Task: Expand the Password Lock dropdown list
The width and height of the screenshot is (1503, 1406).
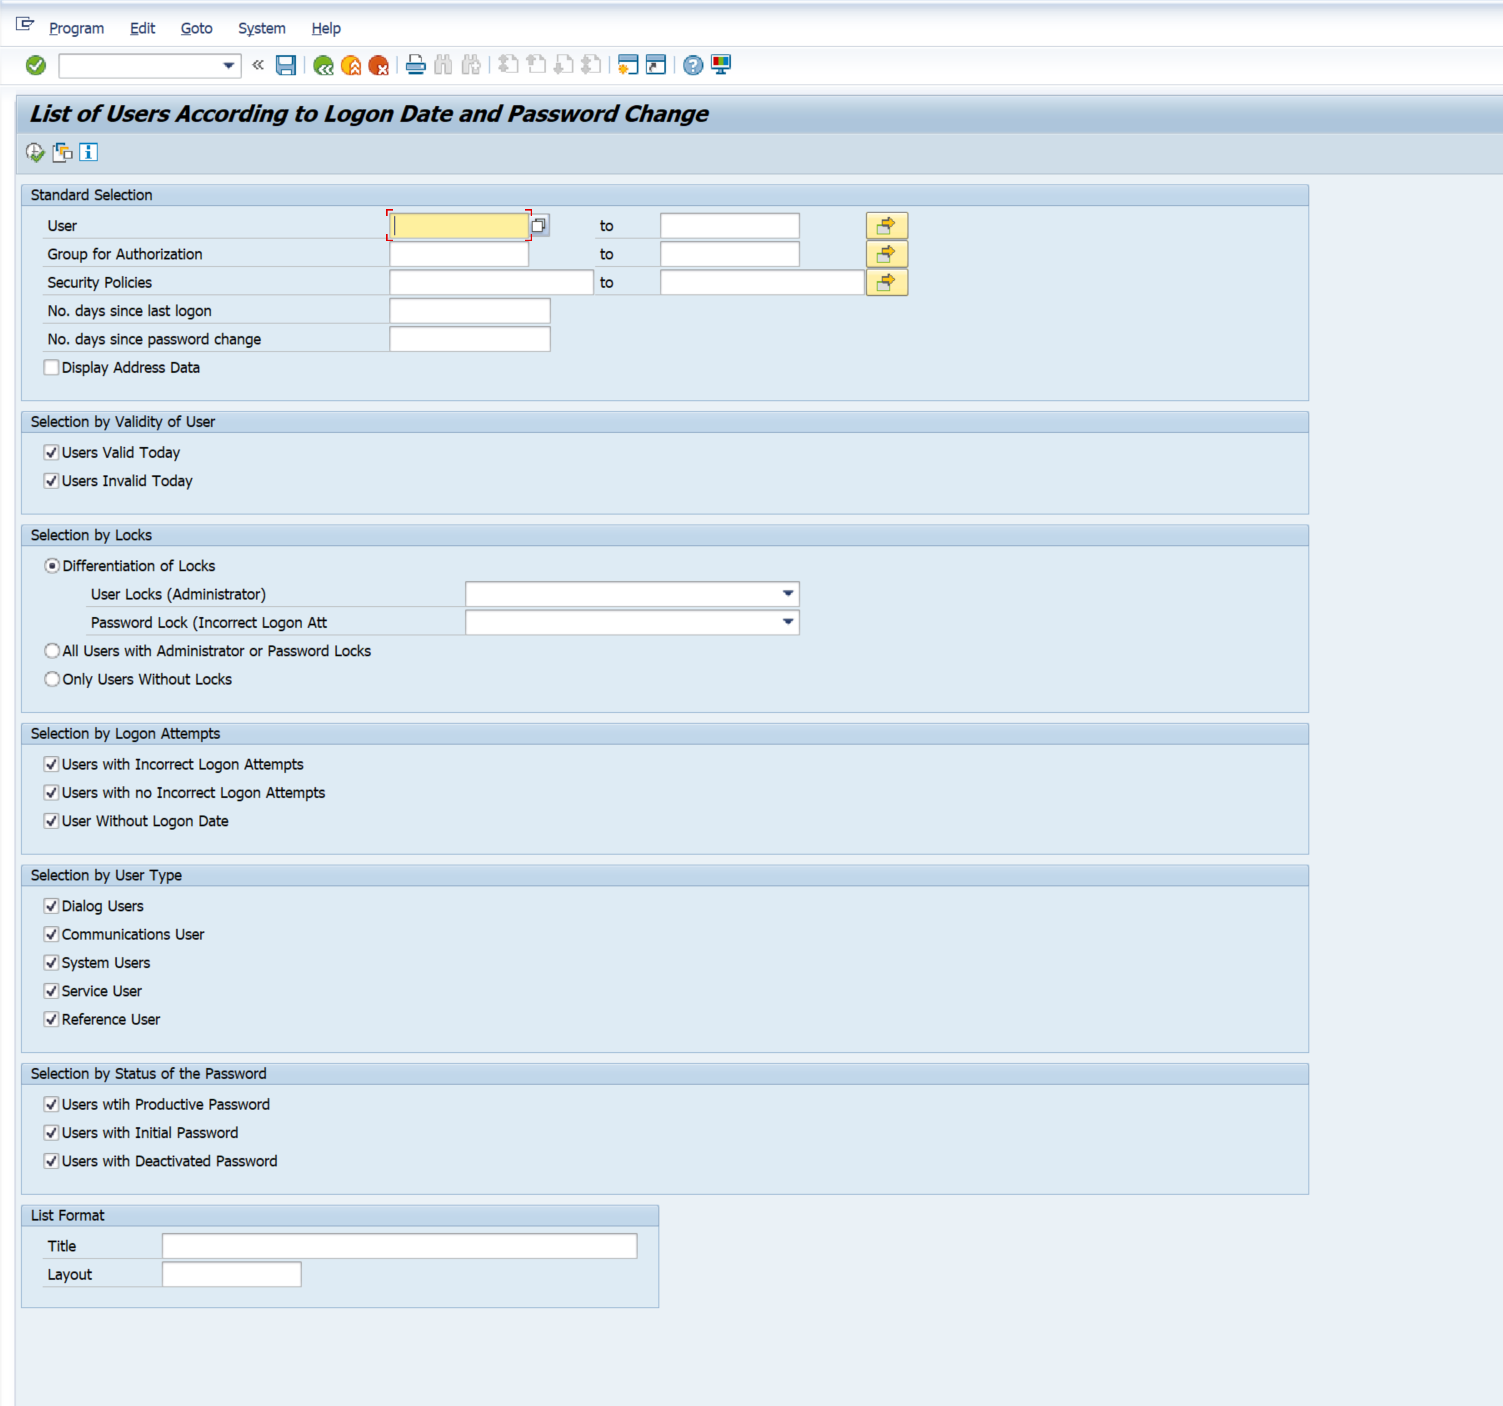Action: (x=788, y=622)
